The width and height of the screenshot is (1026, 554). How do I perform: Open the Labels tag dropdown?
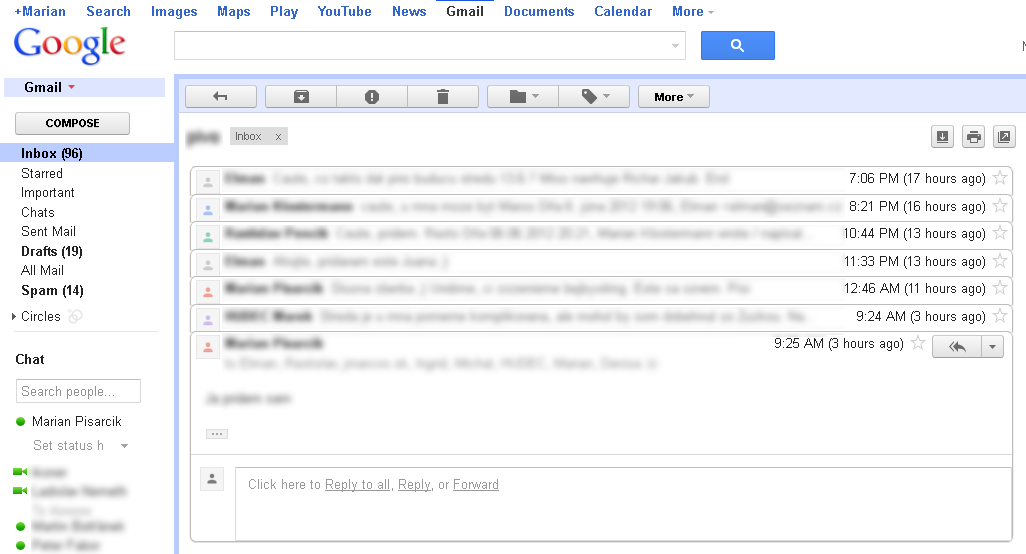(594, 97)
